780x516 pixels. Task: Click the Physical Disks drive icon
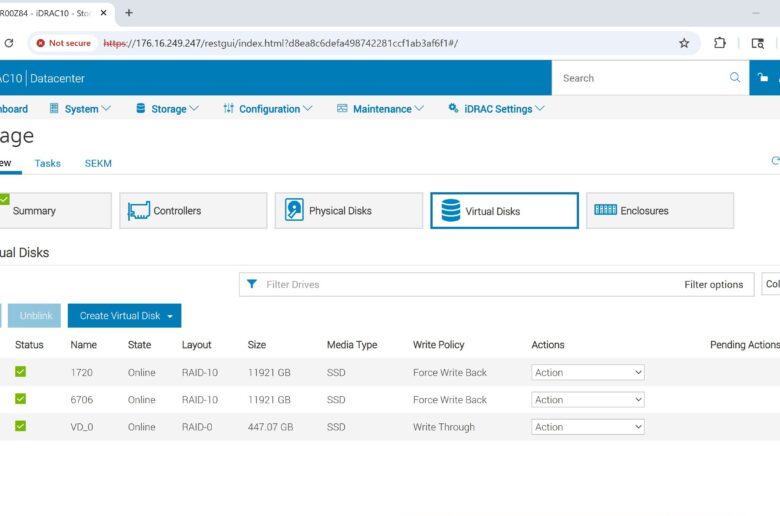coord(294,211)
